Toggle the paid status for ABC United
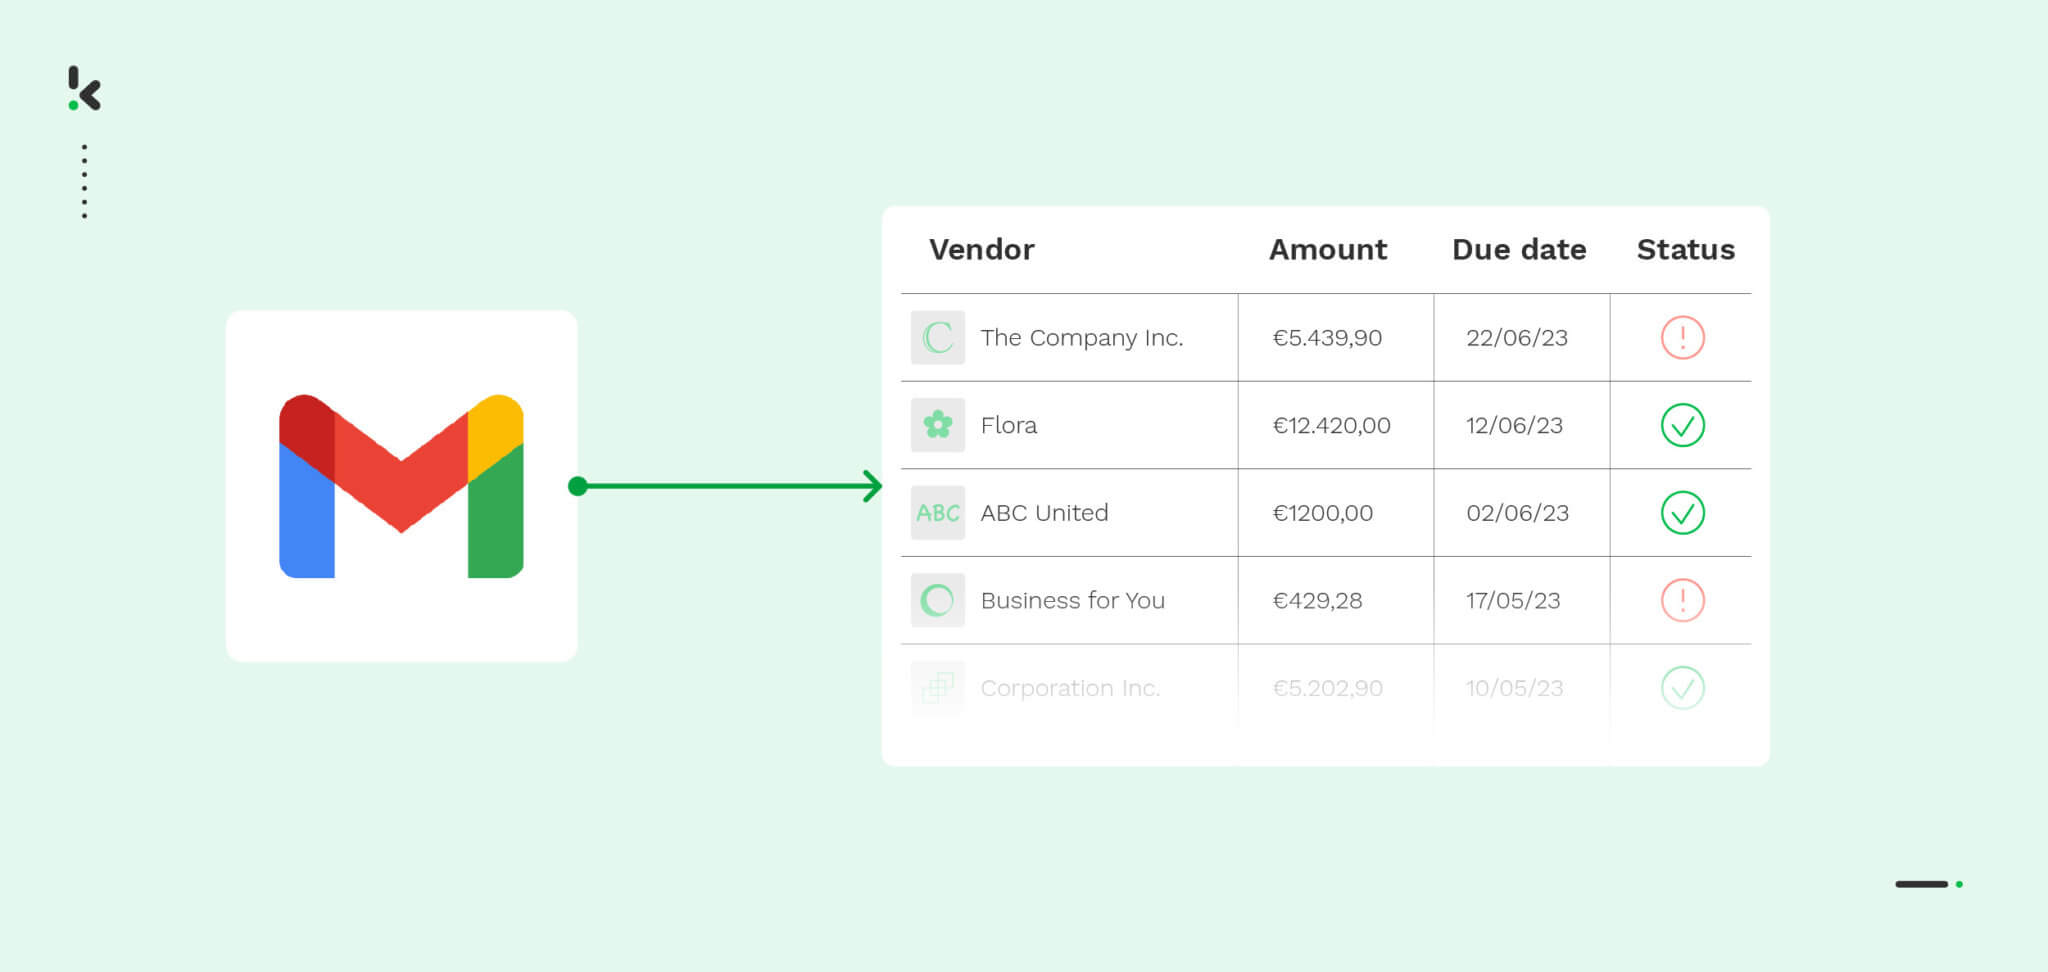Viewport: 2048px width, 972px height. tap(1684, 512)
